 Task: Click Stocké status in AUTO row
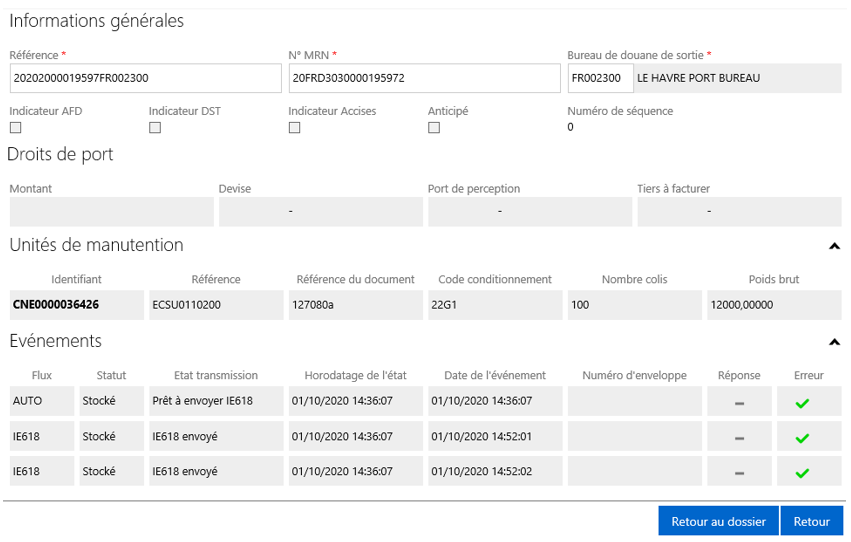click(x=99, y=401)
